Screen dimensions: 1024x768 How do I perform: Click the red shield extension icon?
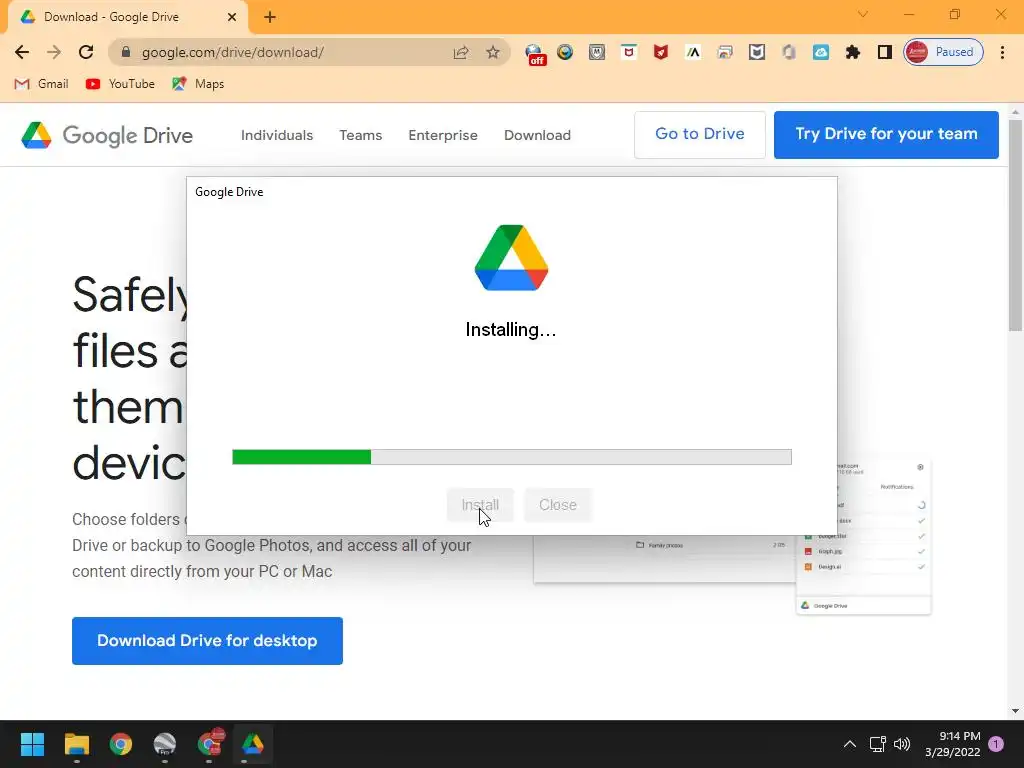(x=661, y=52)
